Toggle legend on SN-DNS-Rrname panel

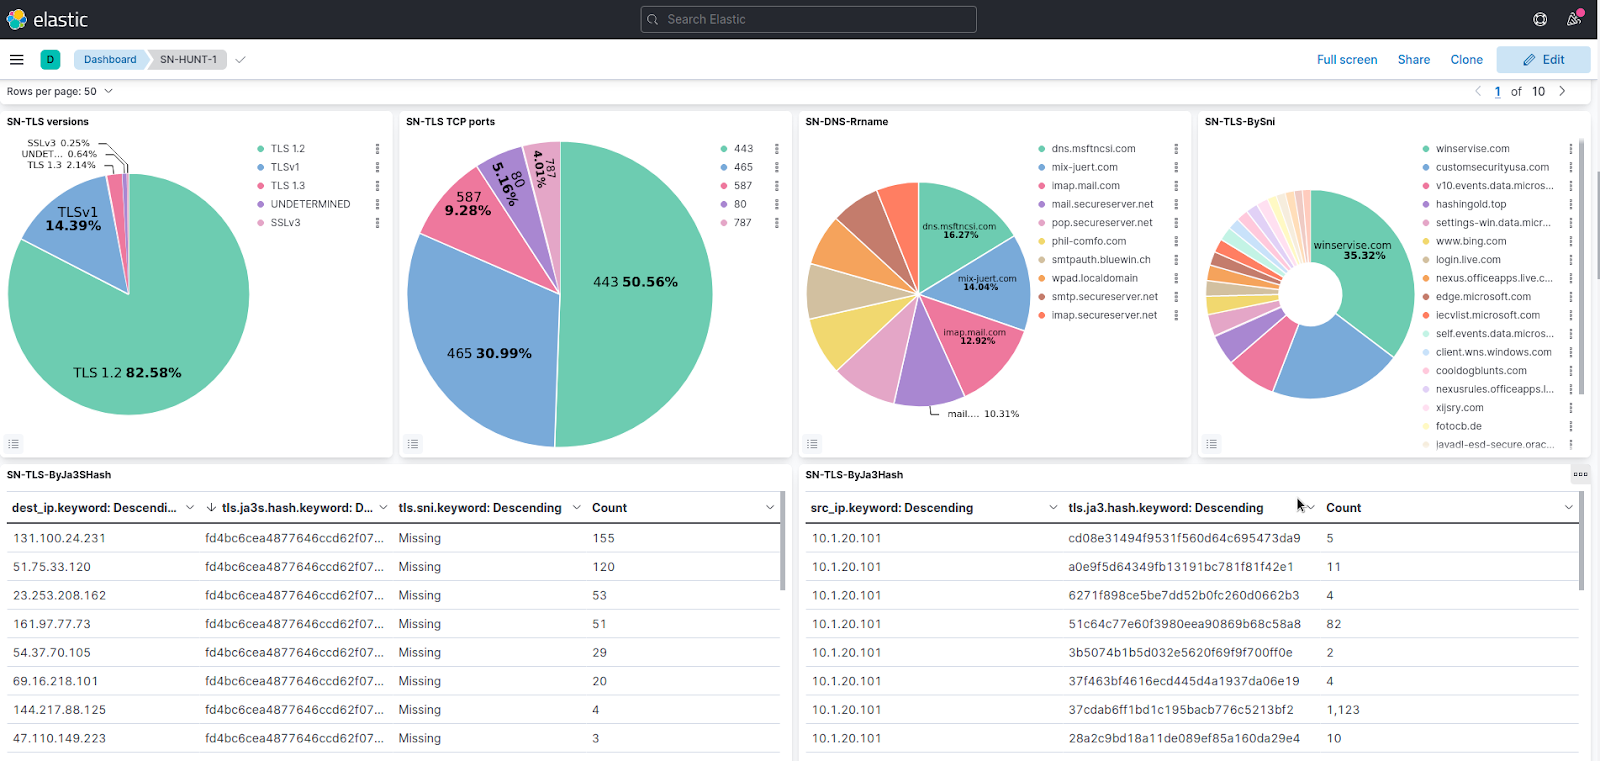coord(812,444)
